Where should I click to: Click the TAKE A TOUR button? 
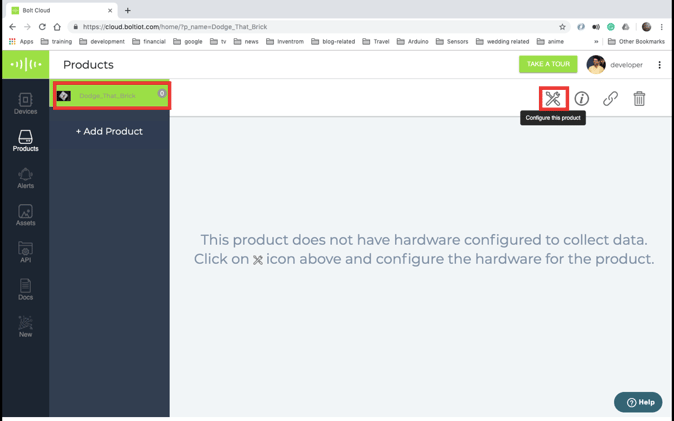[x=548, y=64]
